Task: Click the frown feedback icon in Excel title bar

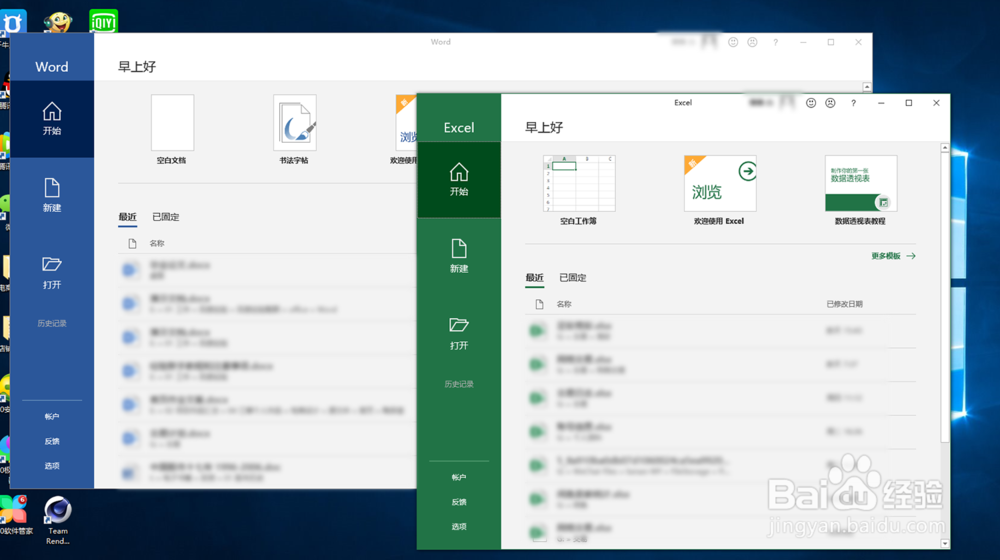Action: pos(830,103)
